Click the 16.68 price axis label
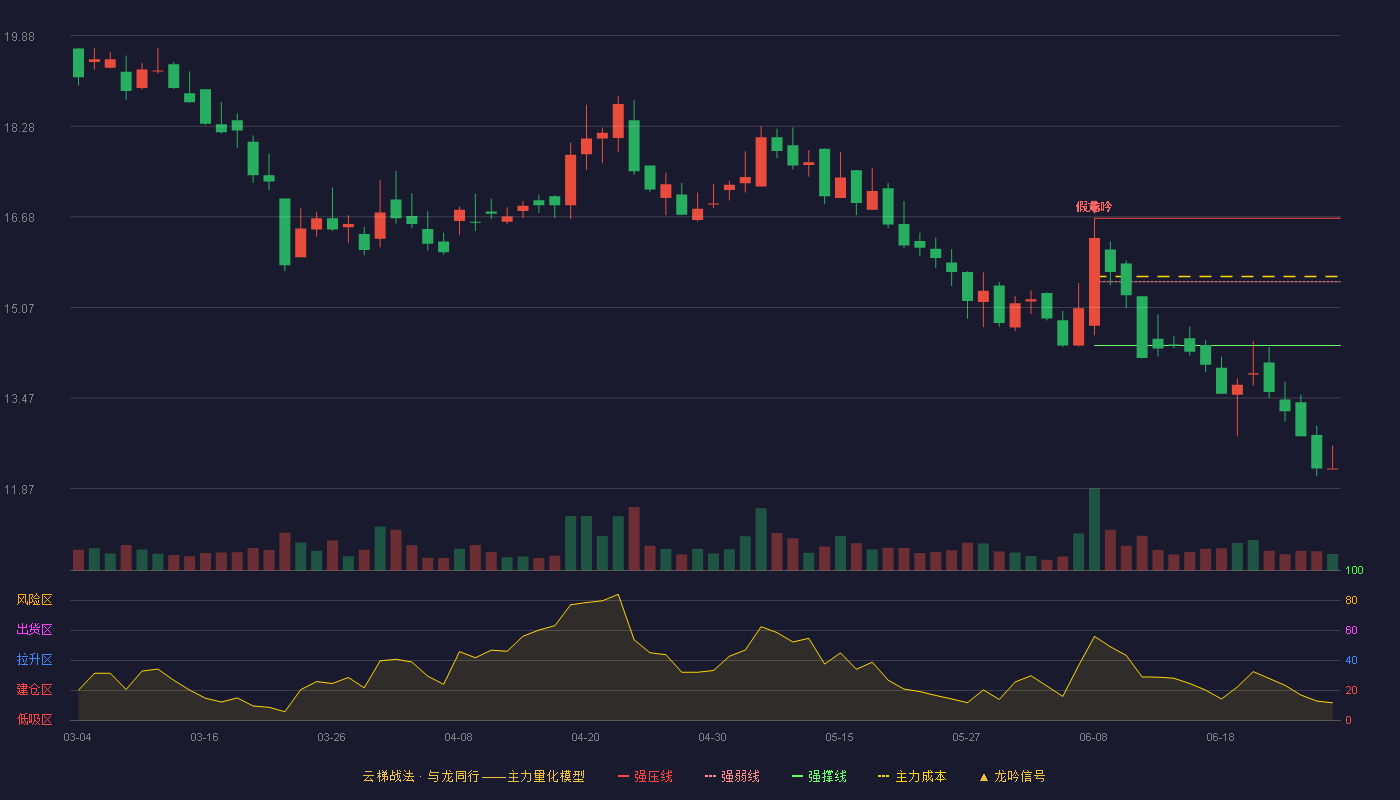 click(x=19, y=218)
